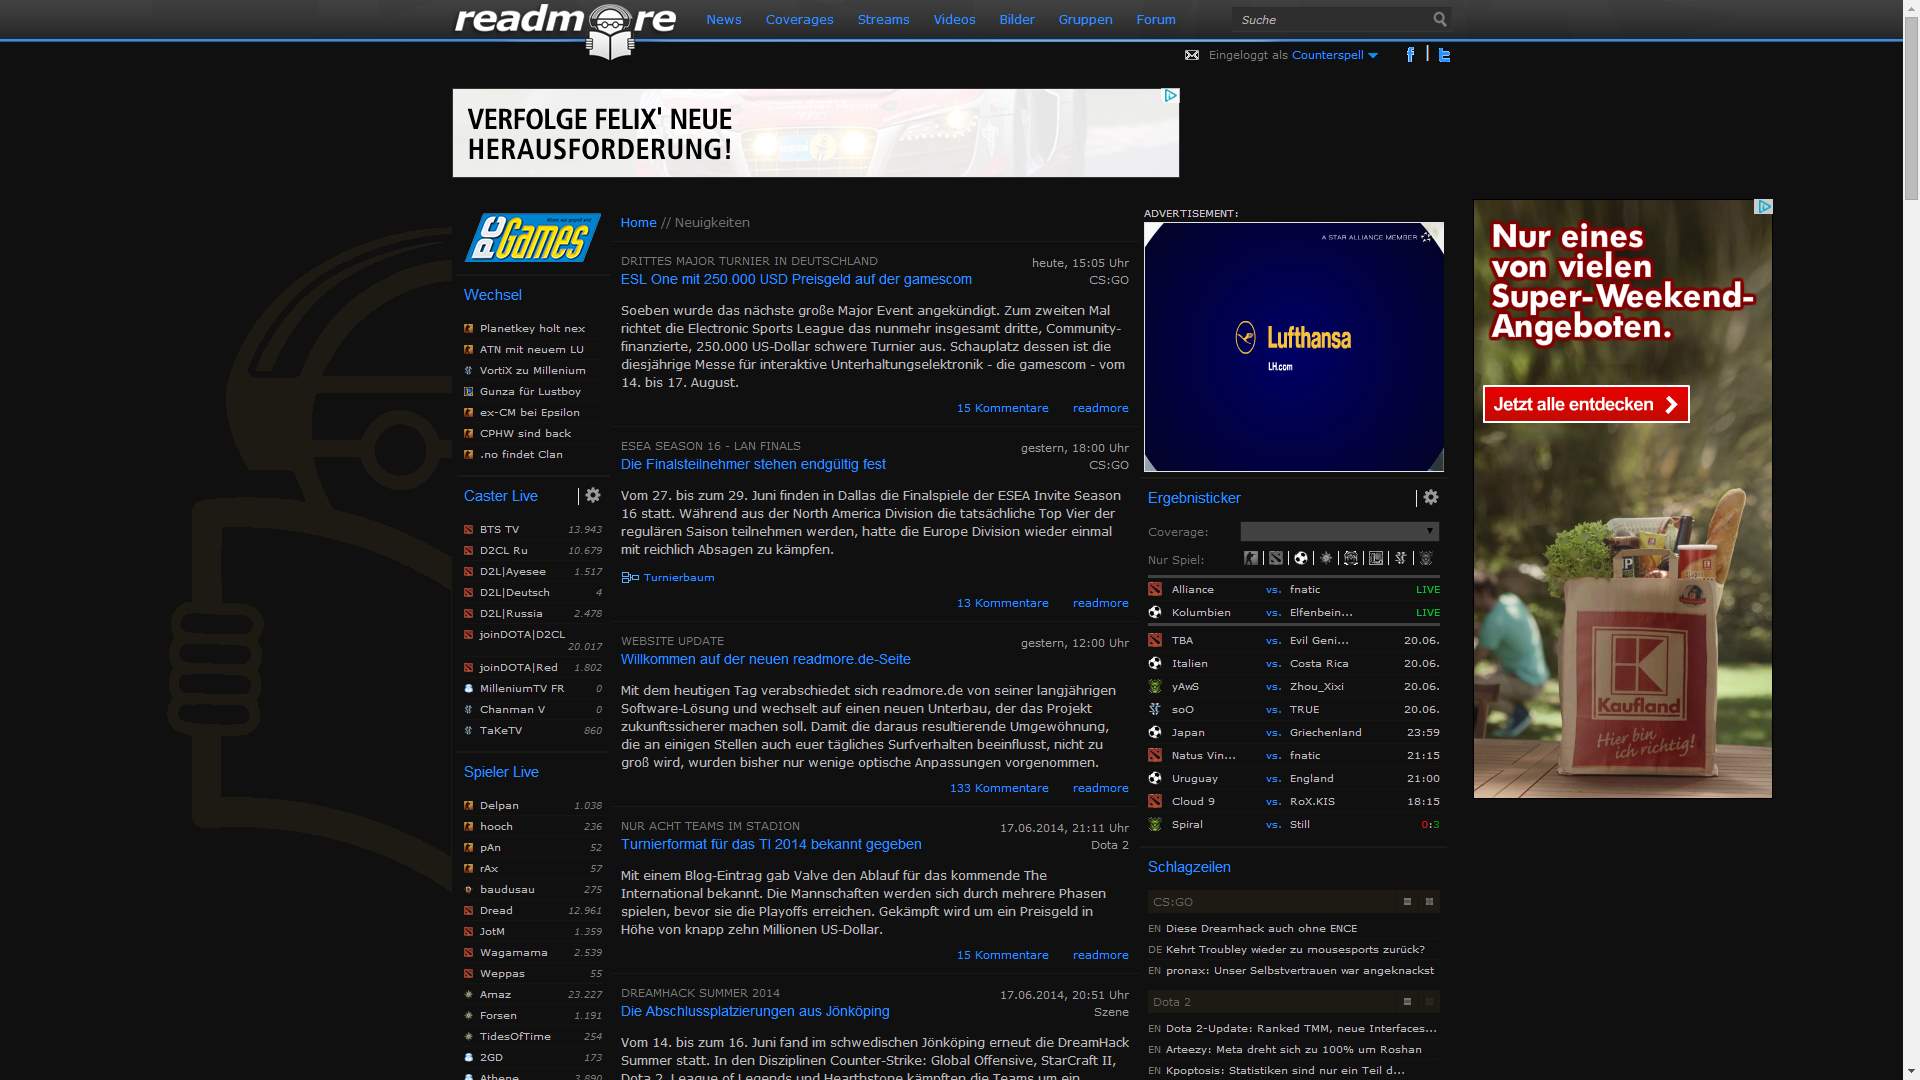This screenshot has height=1080, width=1920.
Task: Filter ticker by Dota 2 icon
Action: pyautogui.click(x=1276, y=558)
